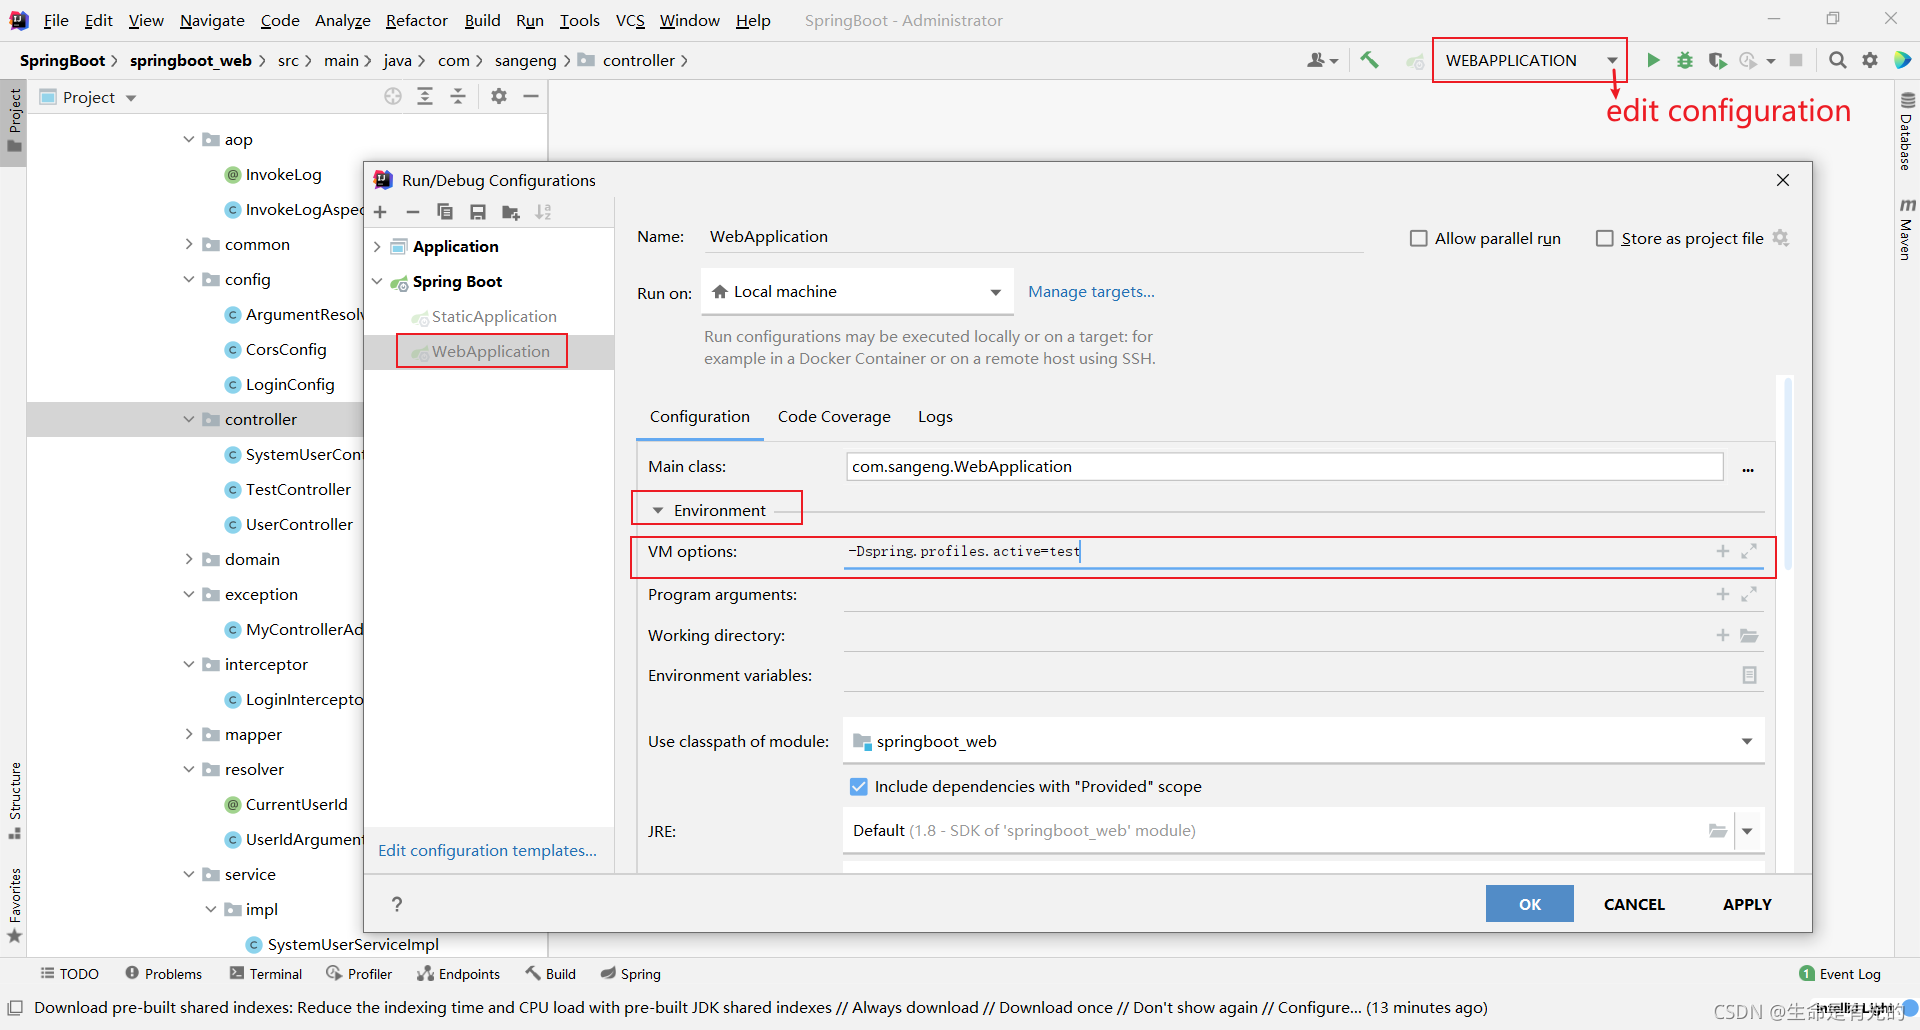
Task: Sort configurations alphabetically icon
Action: (x=543, y=212)
